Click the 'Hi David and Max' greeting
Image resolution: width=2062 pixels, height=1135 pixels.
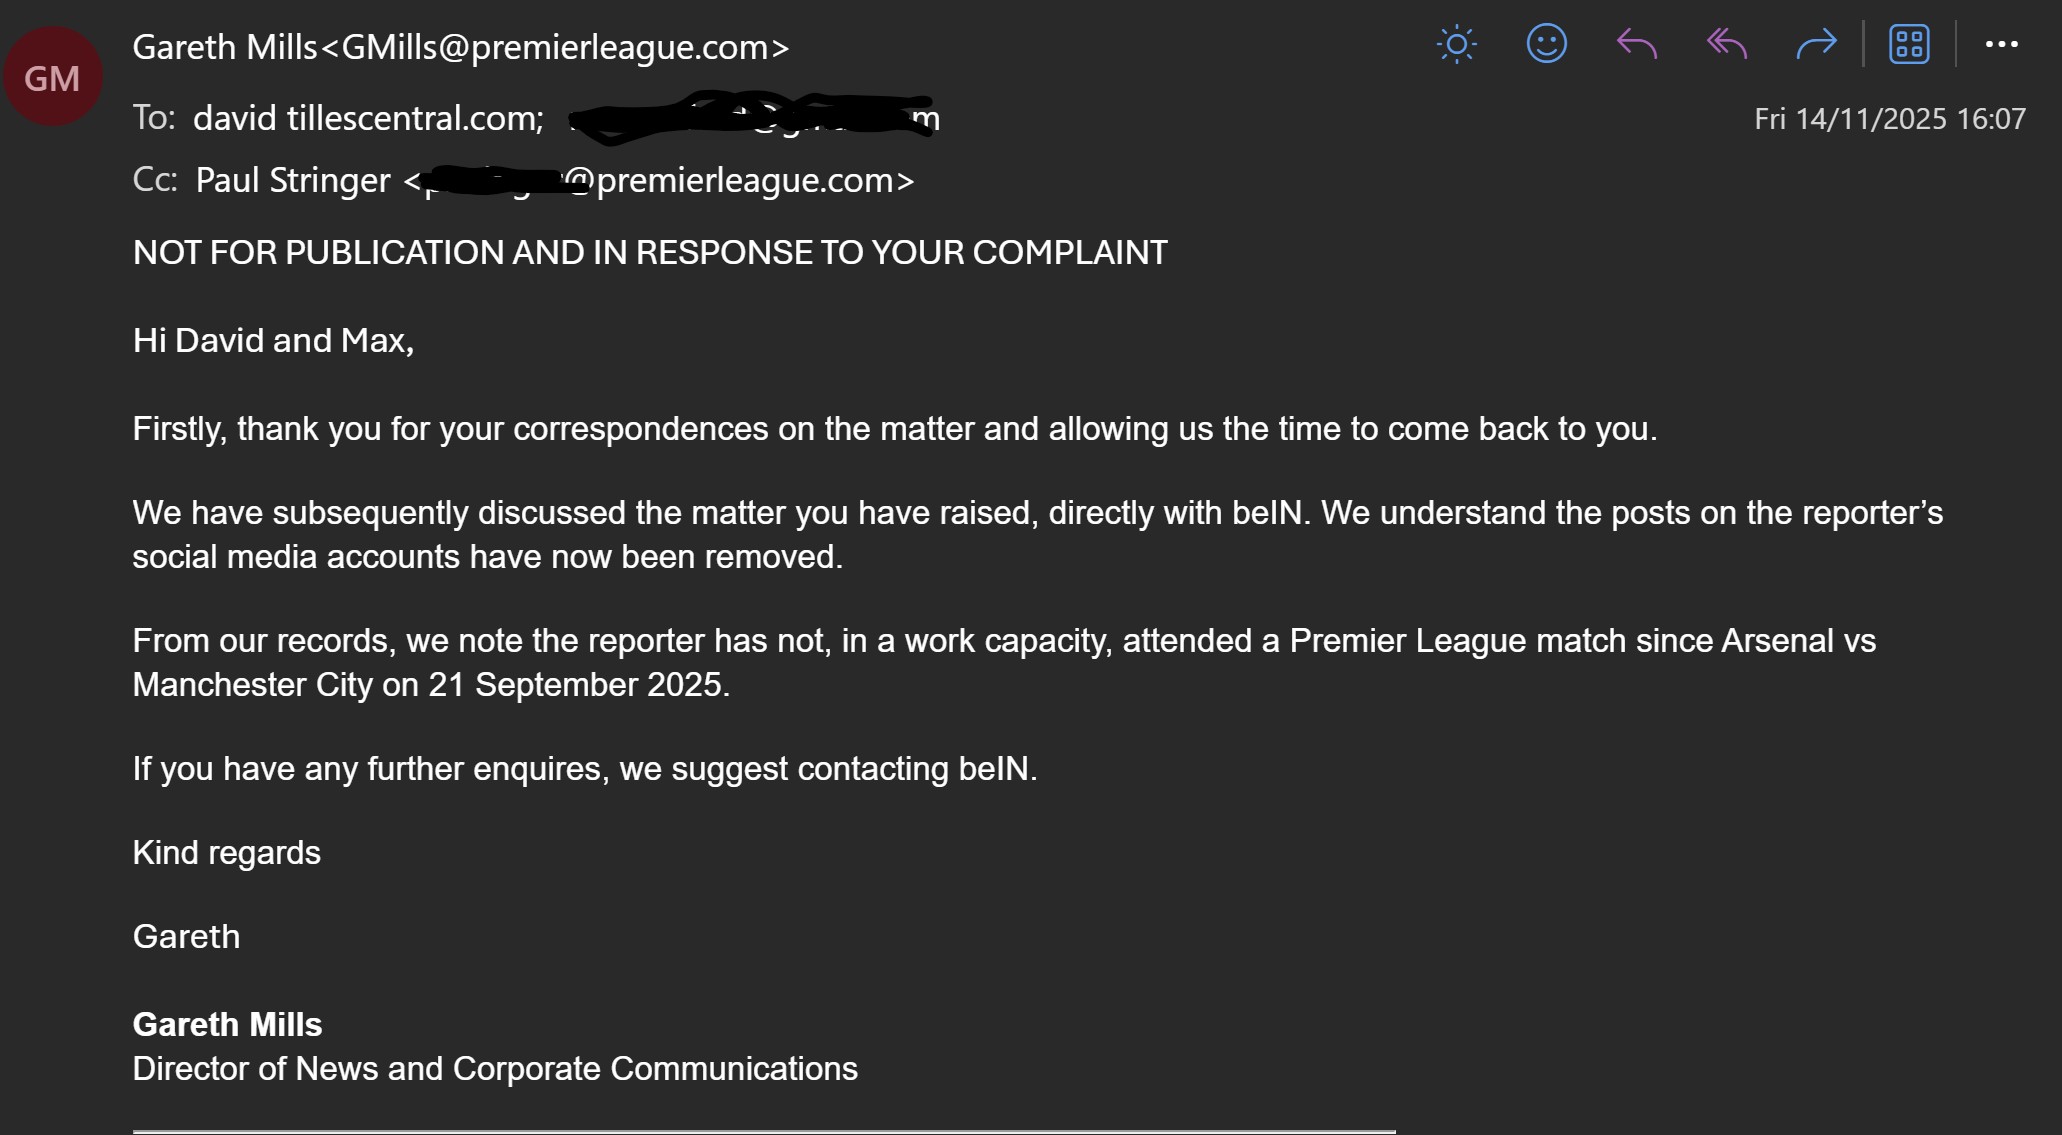click(273, 341)
